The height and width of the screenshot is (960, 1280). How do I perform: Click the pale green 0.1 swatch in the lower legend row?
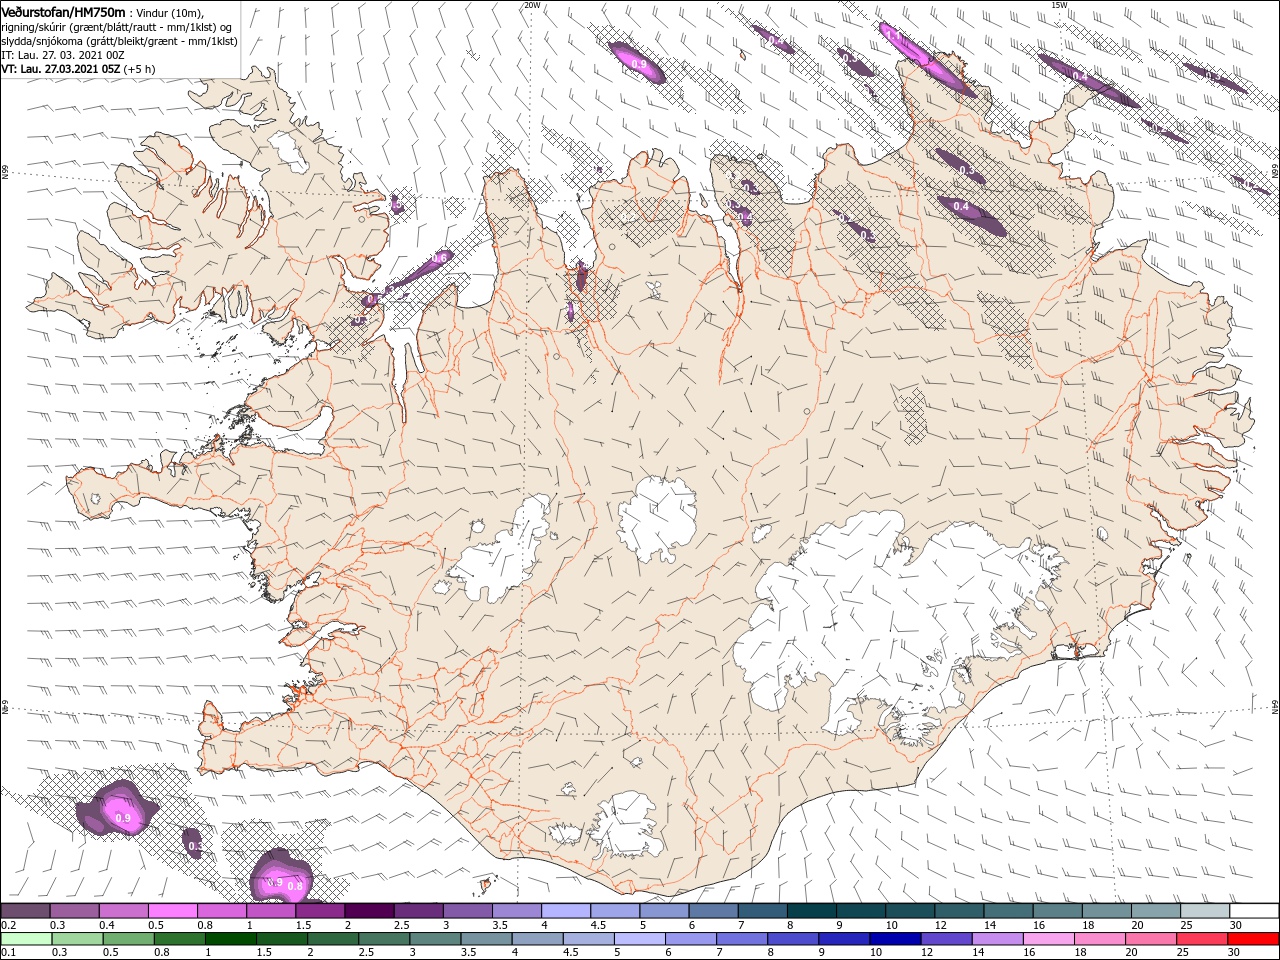25,938
